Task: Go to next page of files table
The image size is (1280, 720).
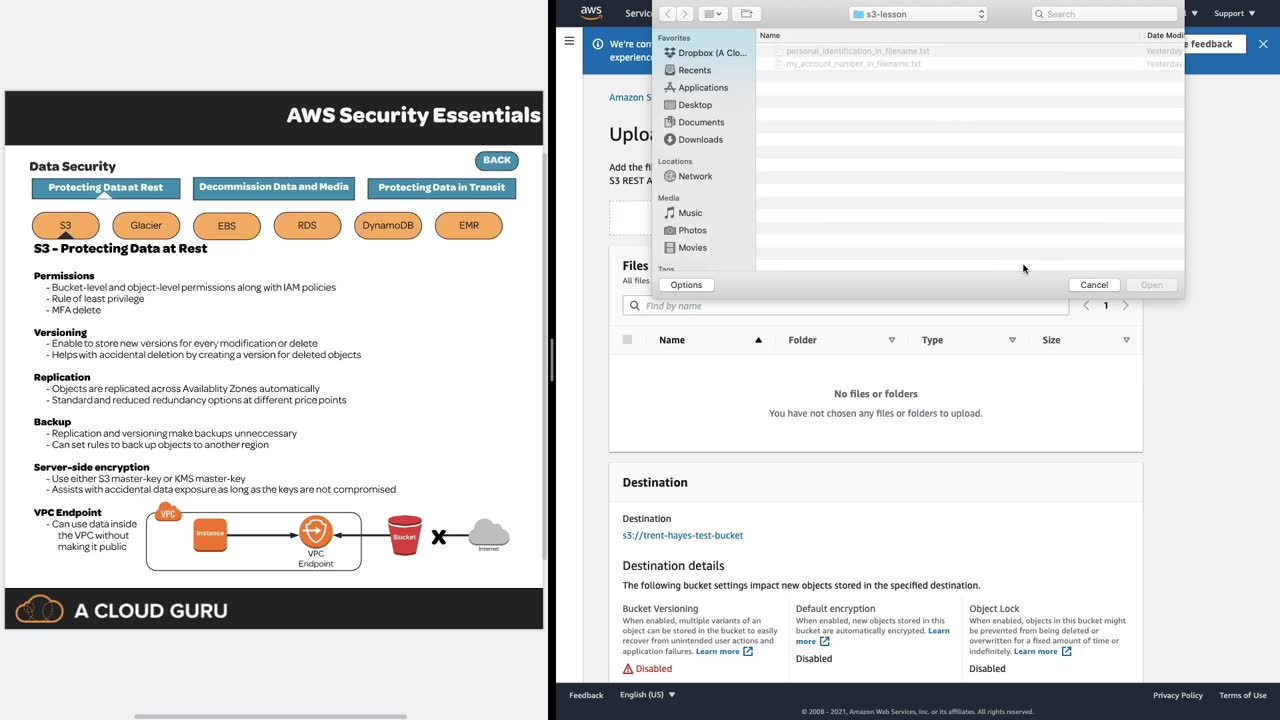Action: point(1125,306)
